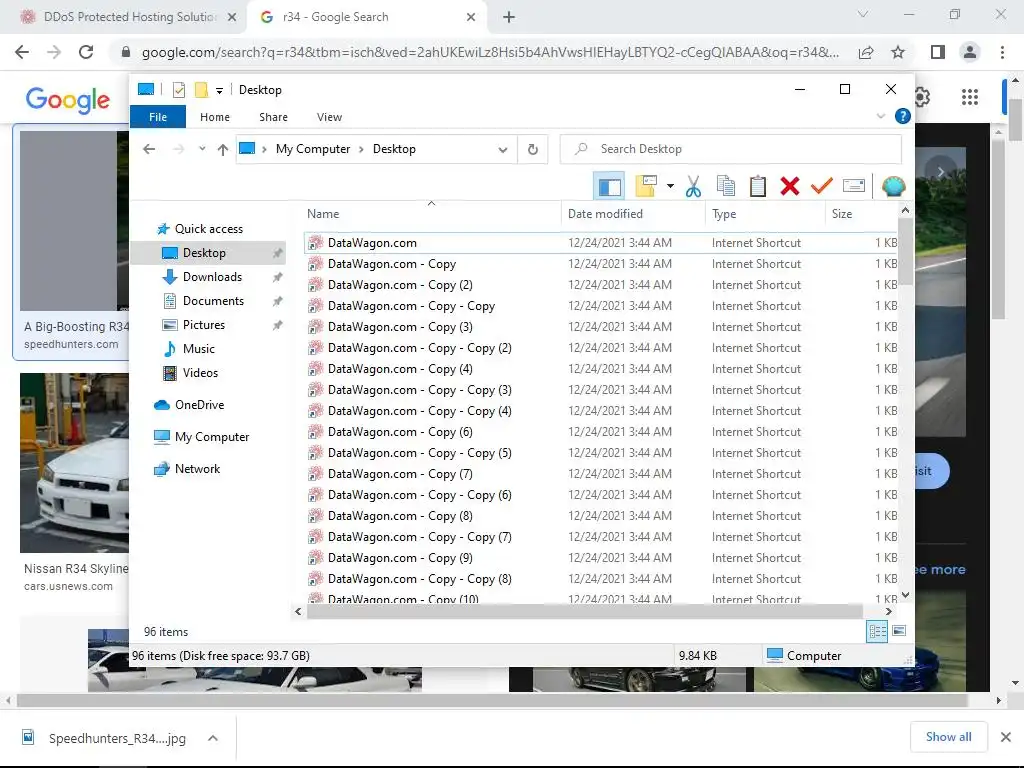1024x768 pixels.
Task: Open download options chevron for Speedhunters file
Action: click(x=213, y=739)
